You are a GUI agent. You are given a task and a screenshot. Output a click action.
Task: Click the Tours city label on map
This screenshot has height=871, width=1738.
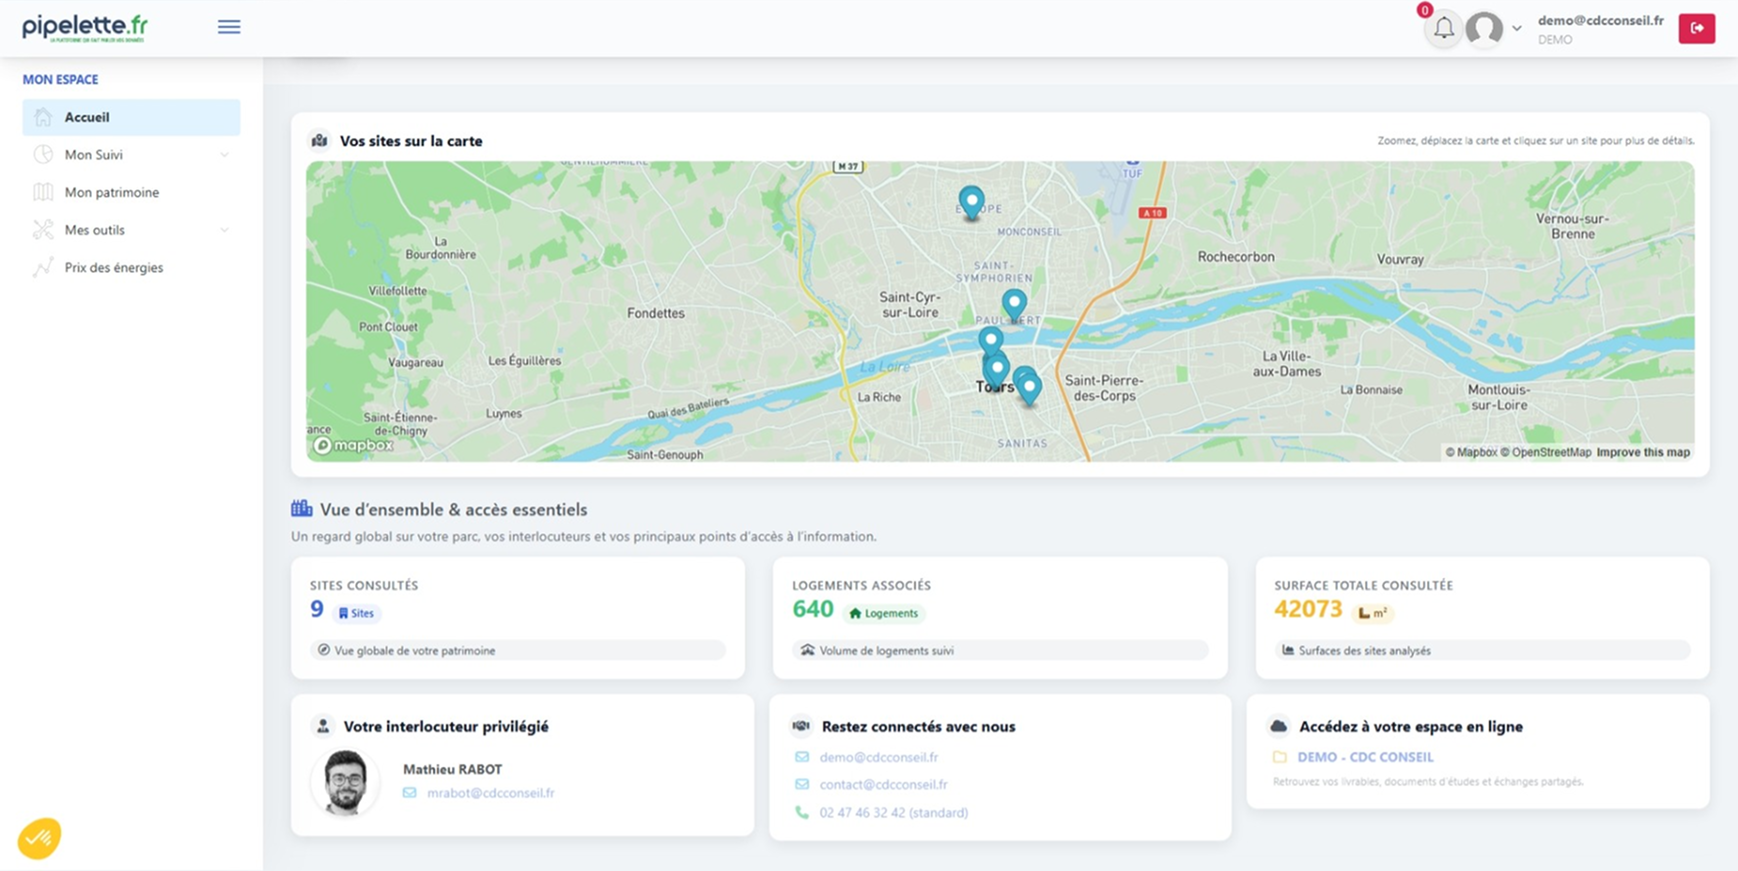click(x=994, y=387)
